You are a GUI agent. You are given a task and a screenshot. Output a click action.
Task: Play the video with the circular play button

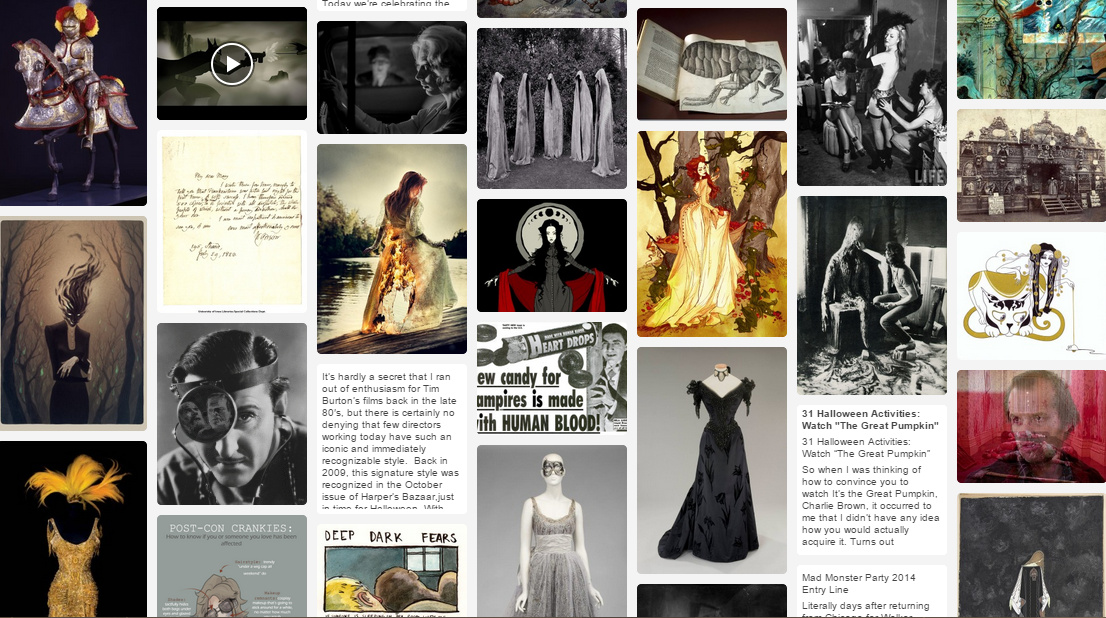pos(232,64)
